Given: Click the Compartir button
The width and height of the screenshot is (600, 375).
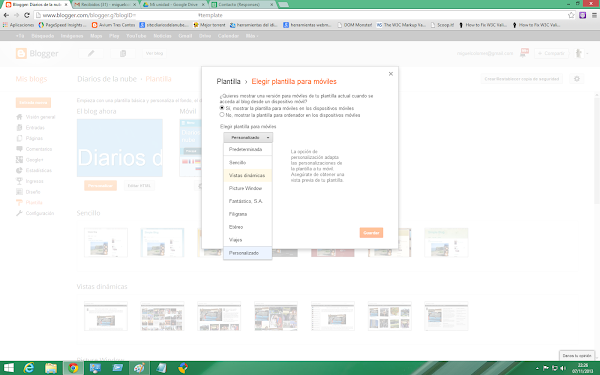Looking at the screenshot, I should pyautogui.click(x=551, y=54).
